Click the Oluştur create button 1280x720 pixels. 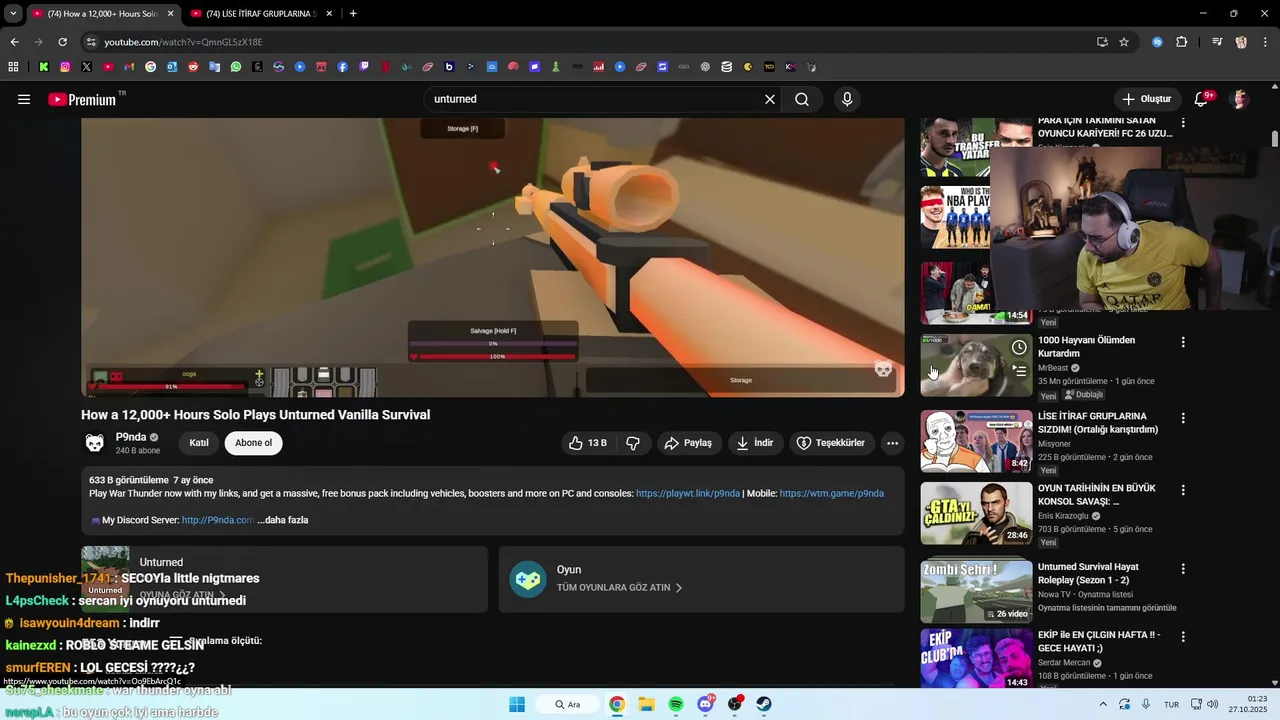click(x=1146, y=99)
